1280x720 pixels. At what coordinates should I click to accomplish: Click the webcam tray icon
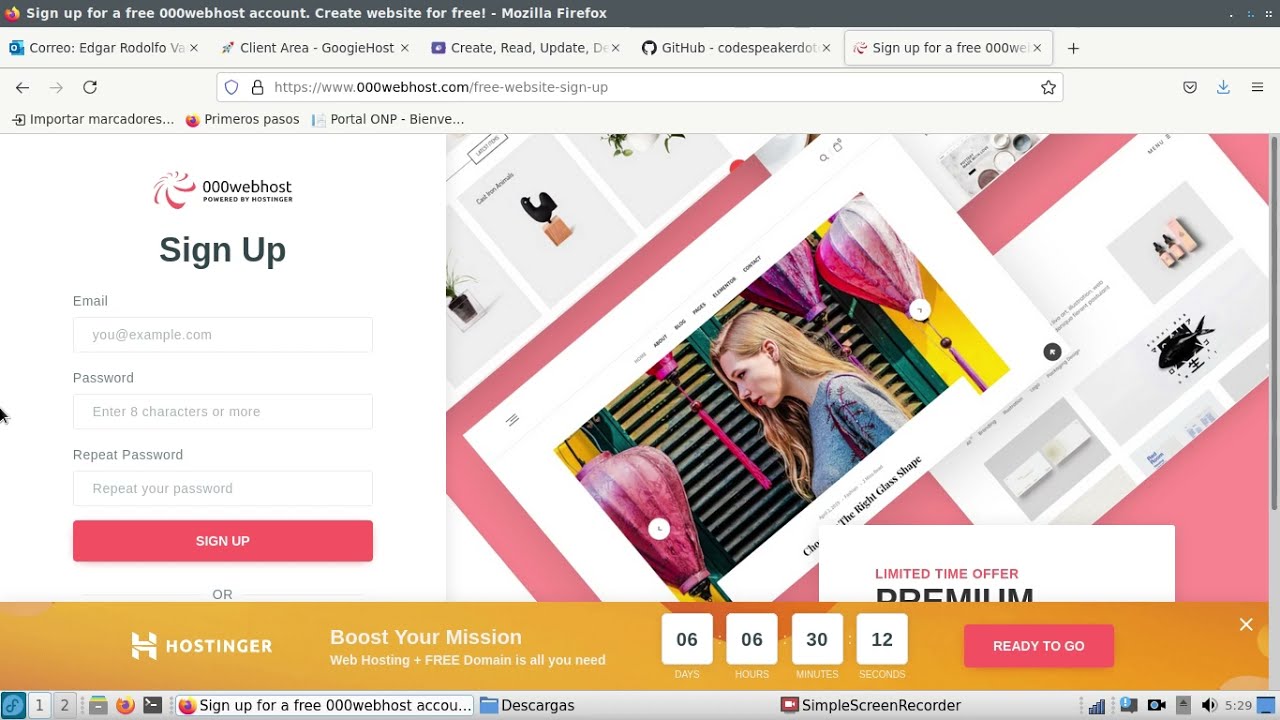coord(1156,705)
